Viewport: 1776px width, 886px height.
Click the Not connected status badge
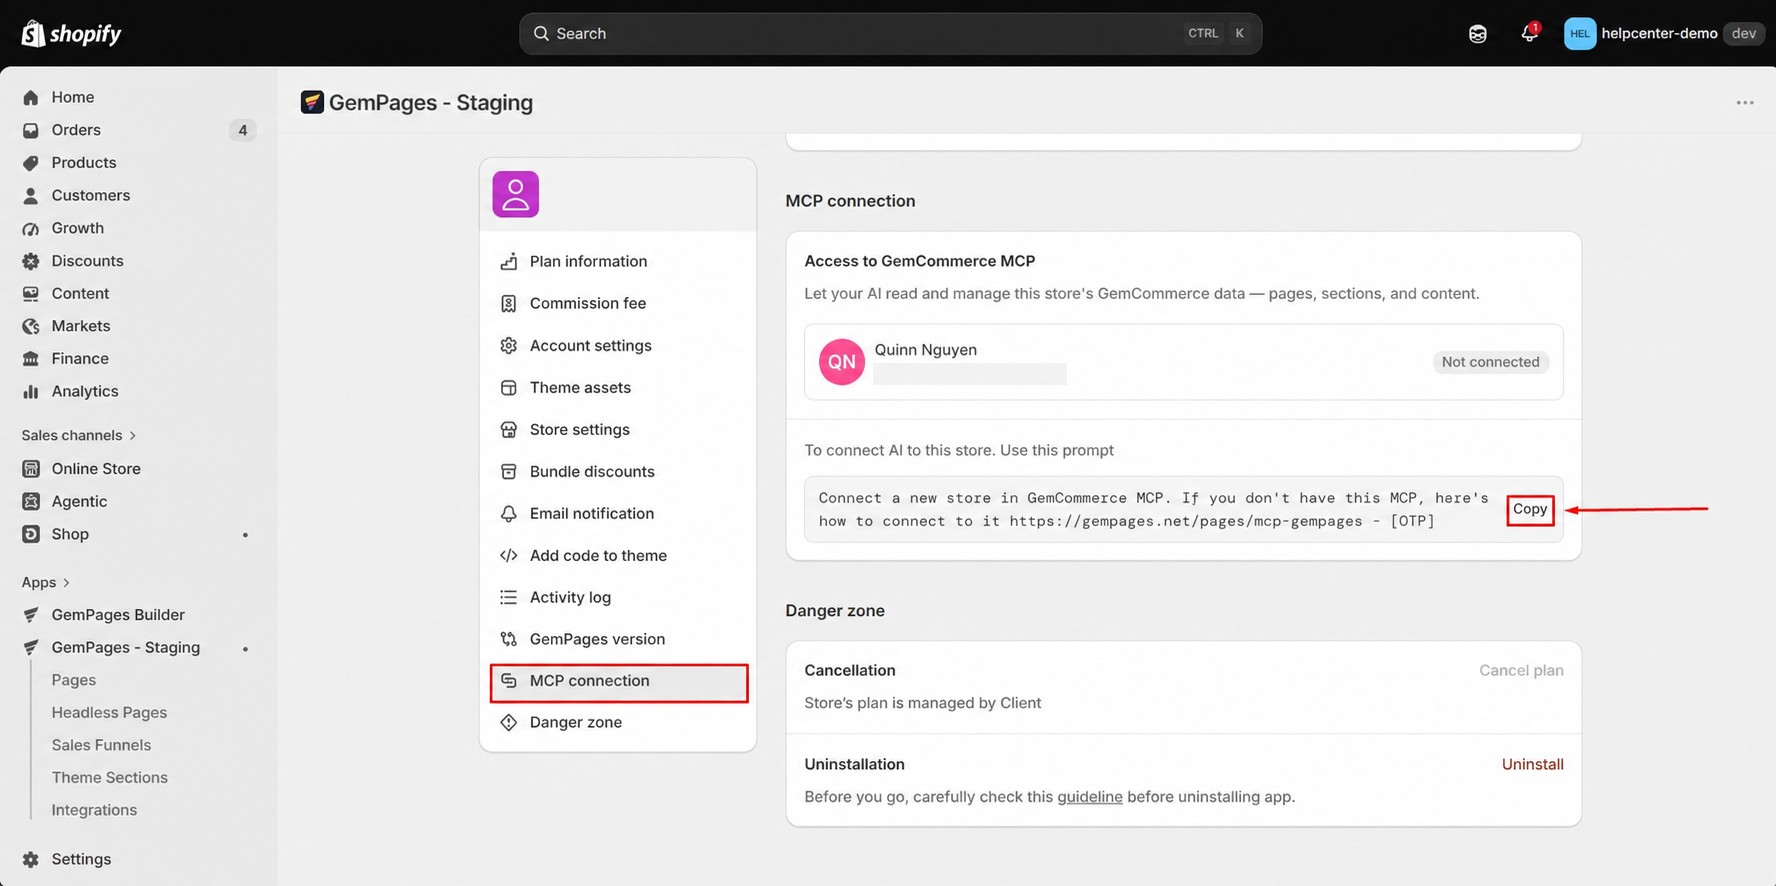click(1490, 362)
